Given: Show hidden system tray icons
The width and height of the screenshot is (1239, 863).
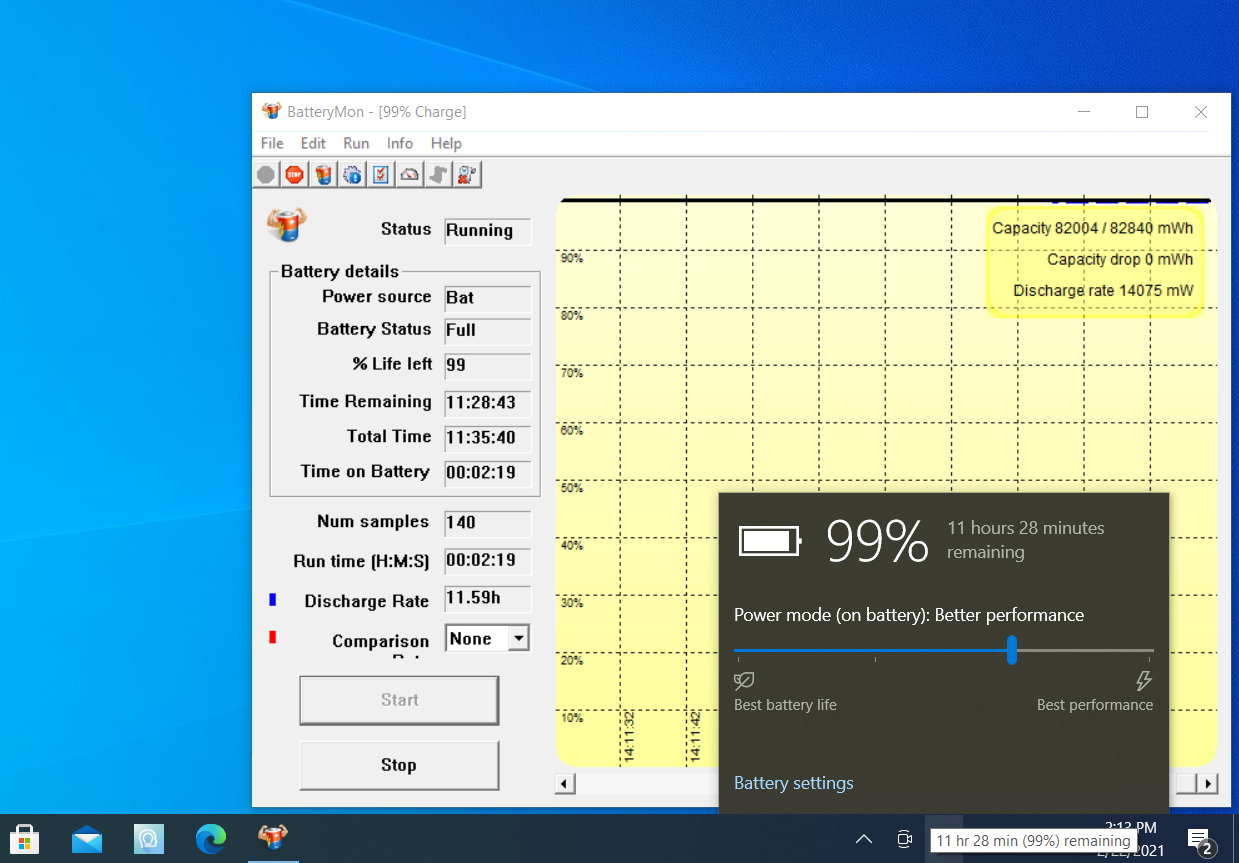Looking at the screenshot, I should [864, 839].
